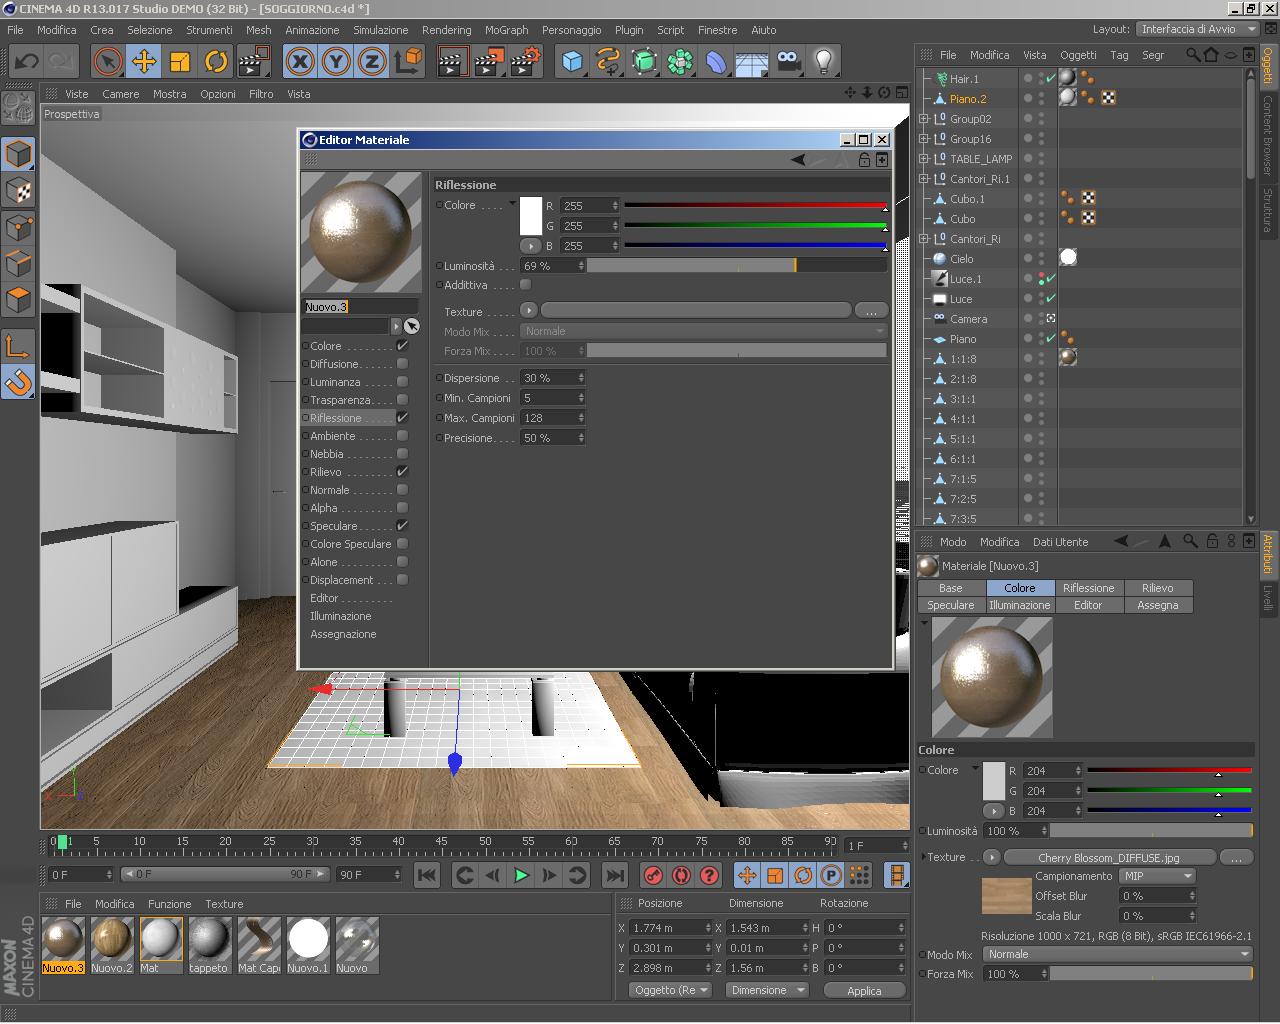
Task: Enable the axis mode tool
Action: click(18, 346)
